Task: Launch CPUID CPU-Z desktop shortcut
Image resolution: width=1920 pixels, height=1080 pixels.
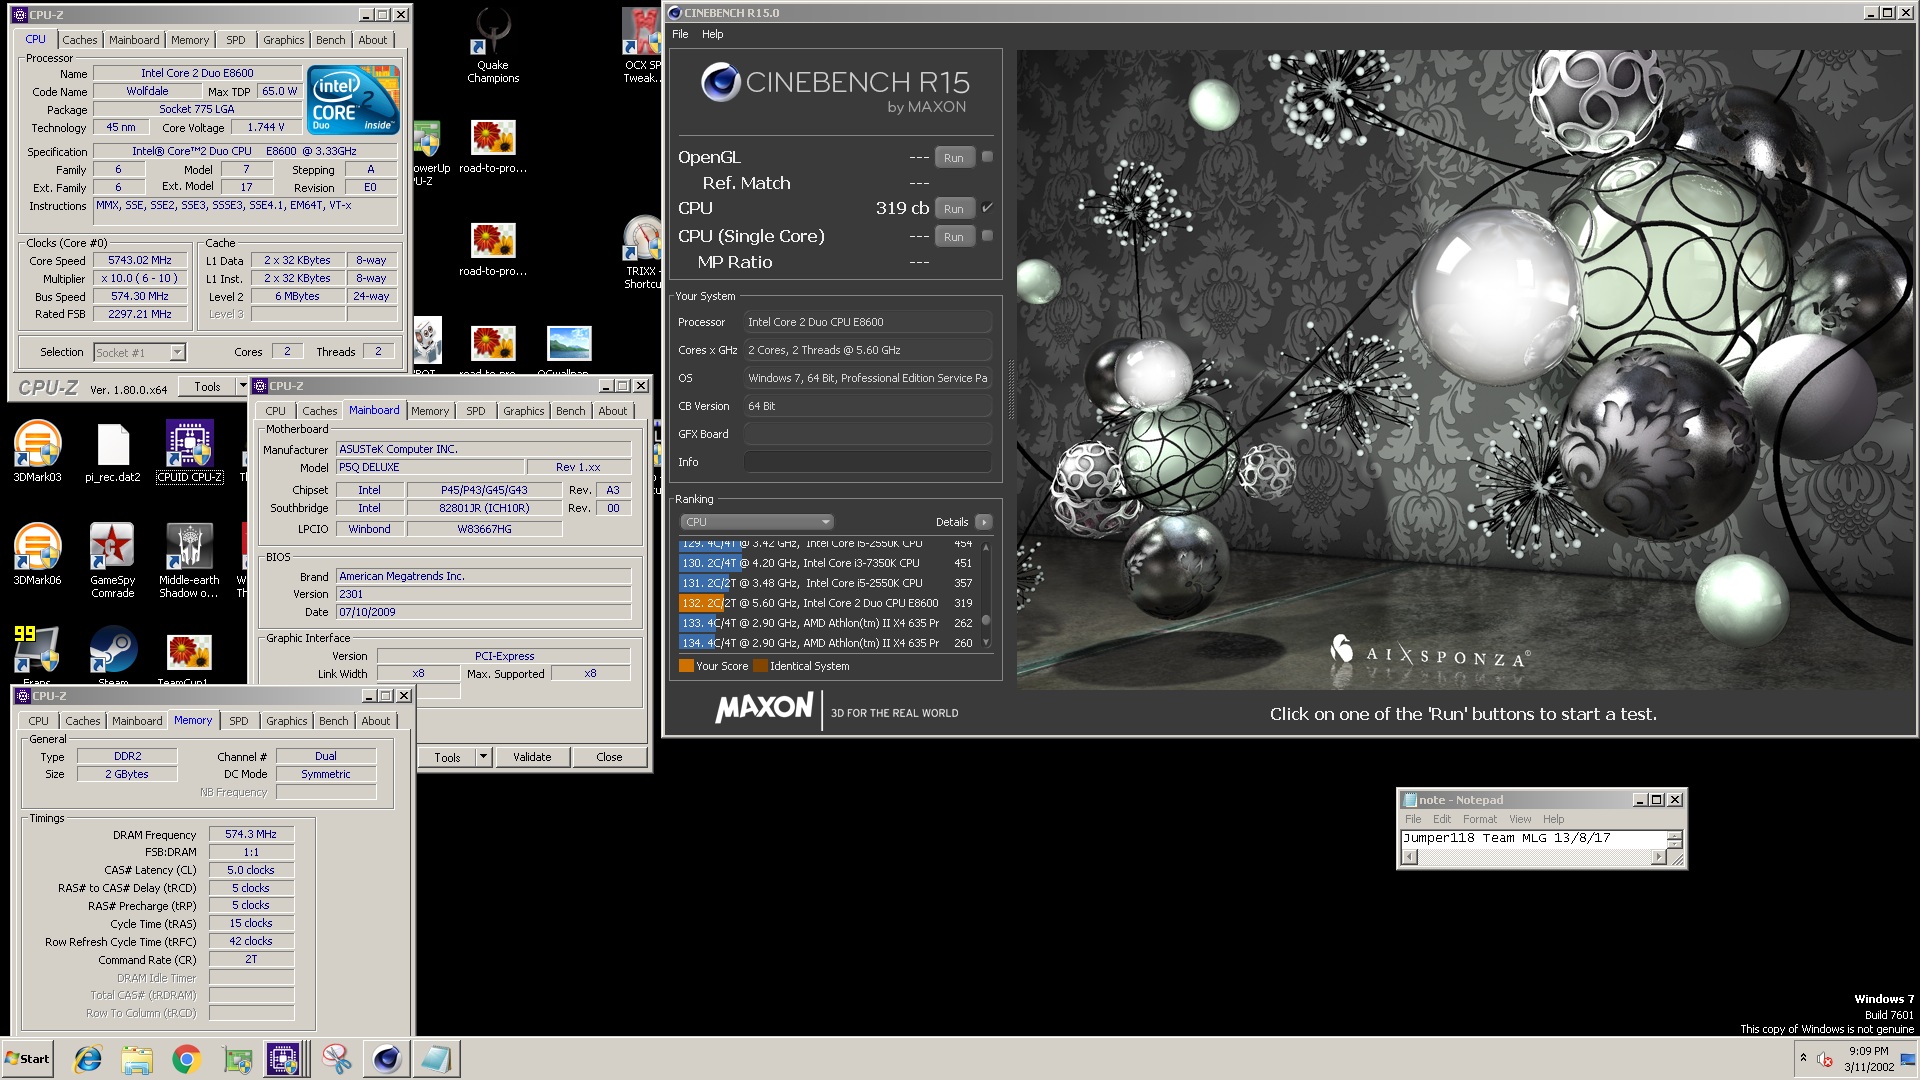Action: pos(189,450)
